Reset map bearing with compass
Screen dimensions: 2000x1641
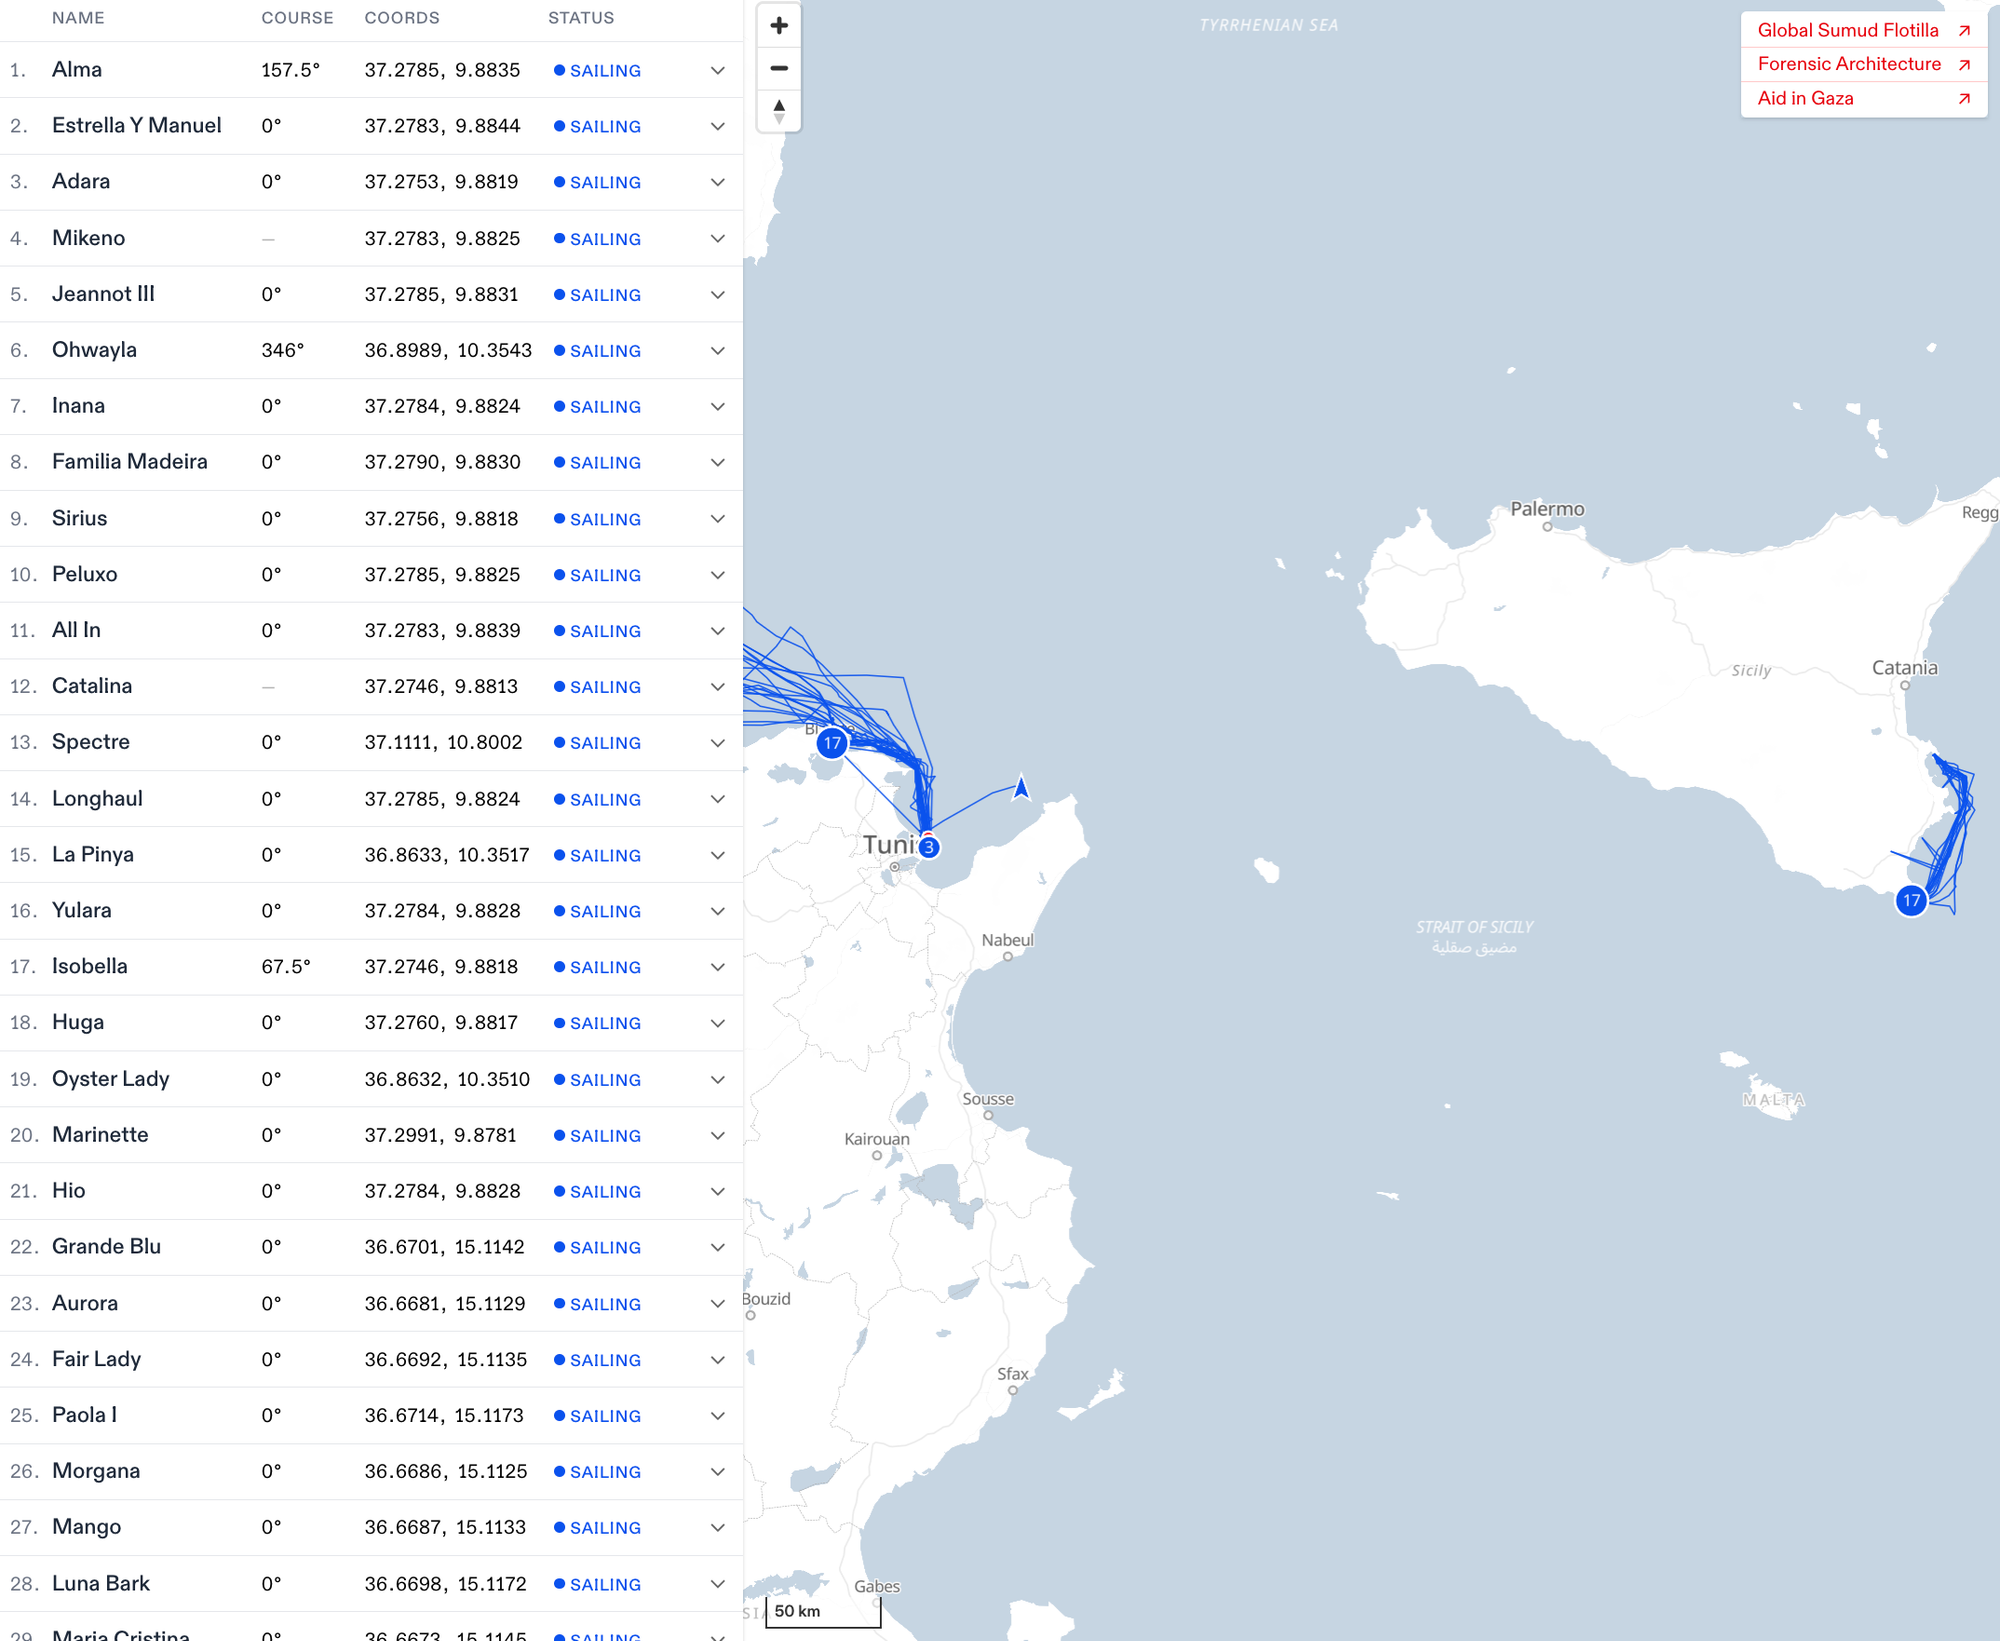click(x=779, y=110)
